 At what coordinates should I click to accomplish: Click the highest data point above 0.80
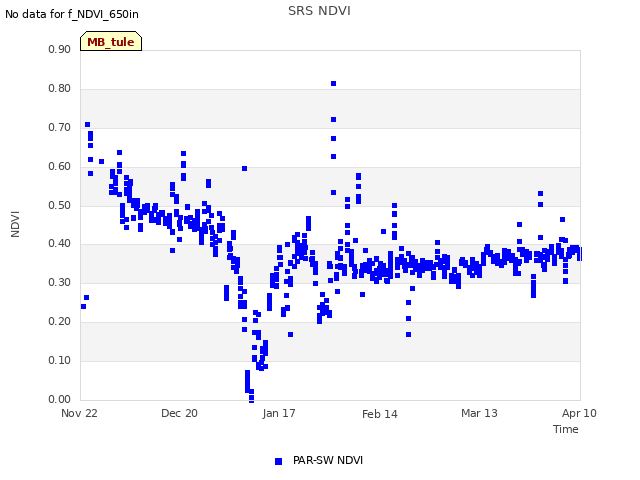(333, 84)
